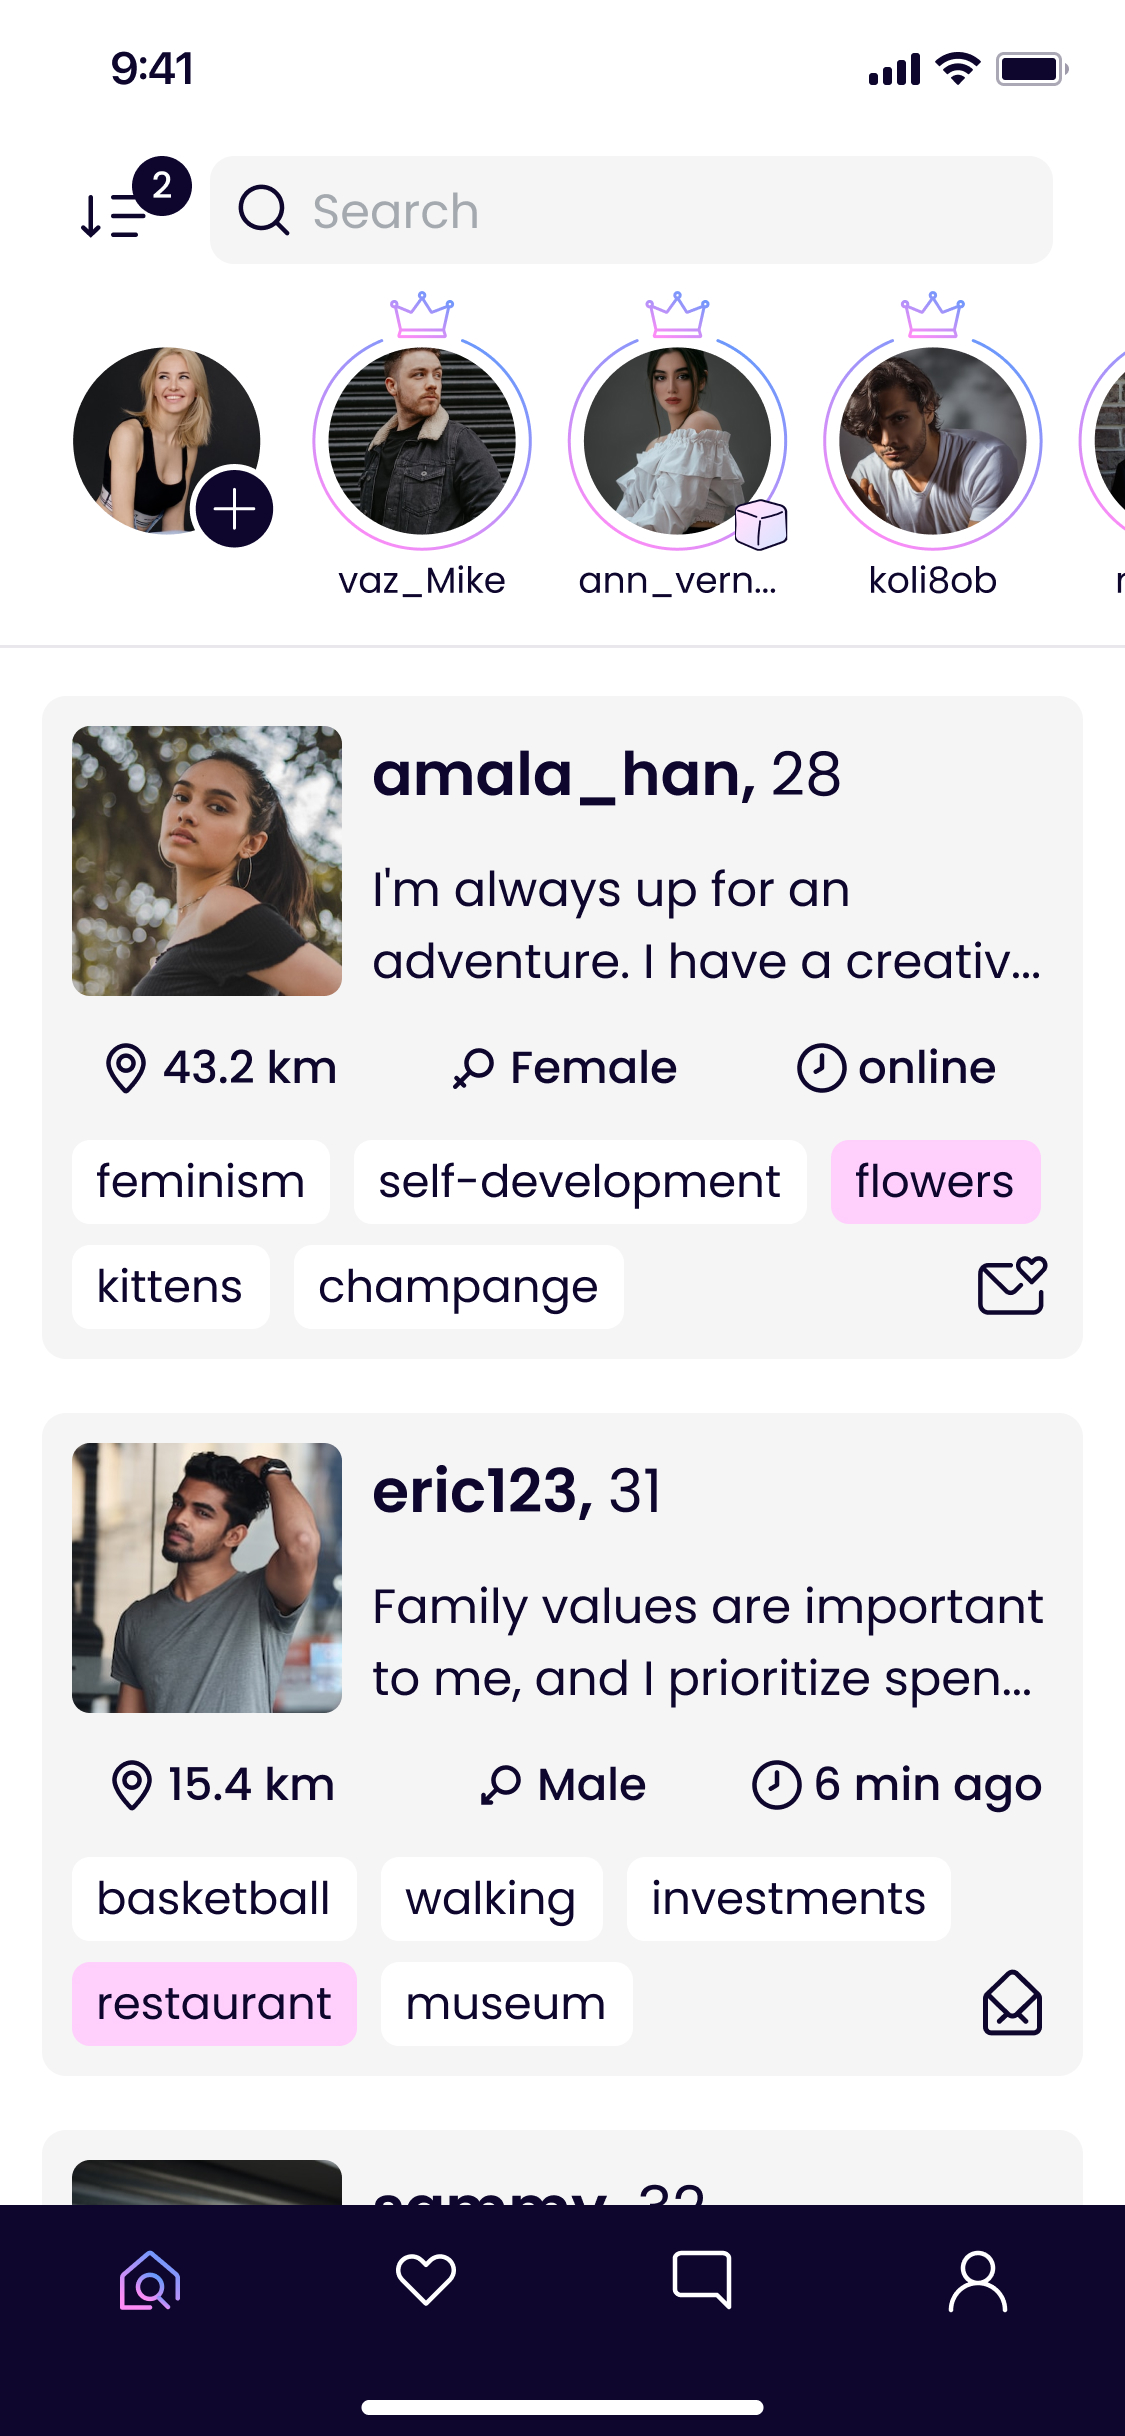View ann_vern's story avatar

click(677, 441)
